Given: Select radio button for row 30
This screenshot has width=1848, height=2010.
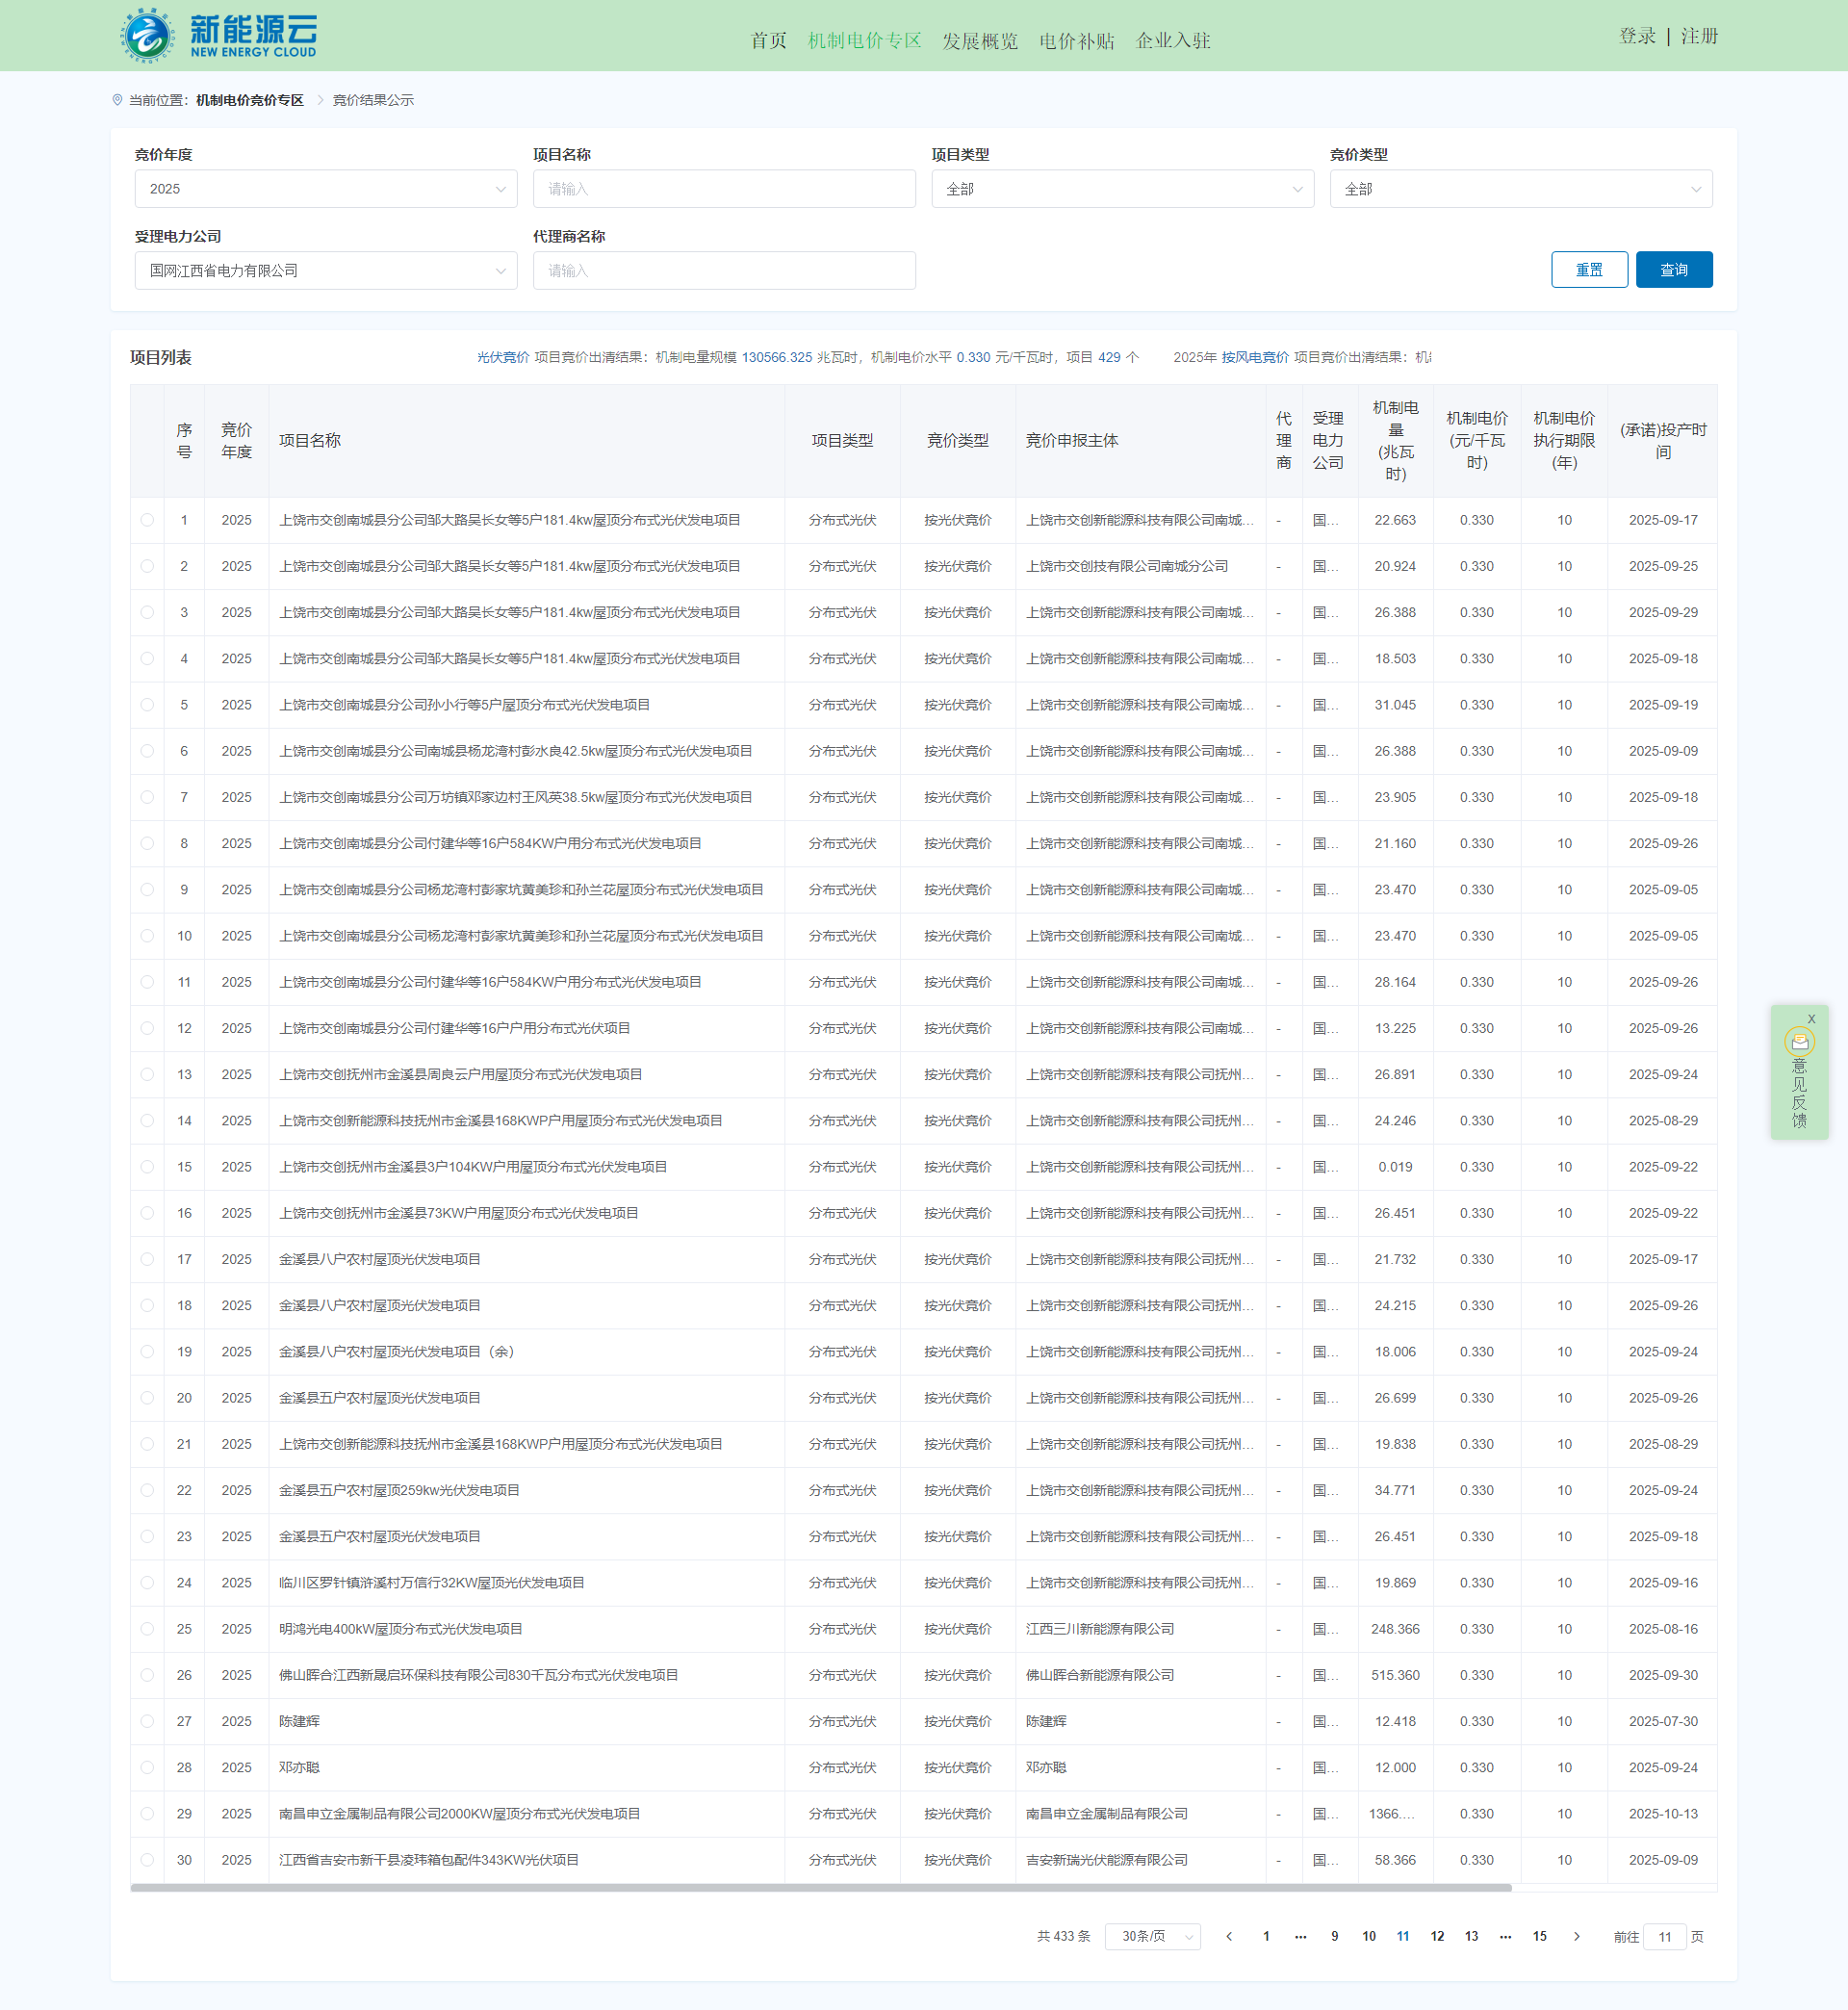Looking at the screenshot, I should tap(147, 1860).
